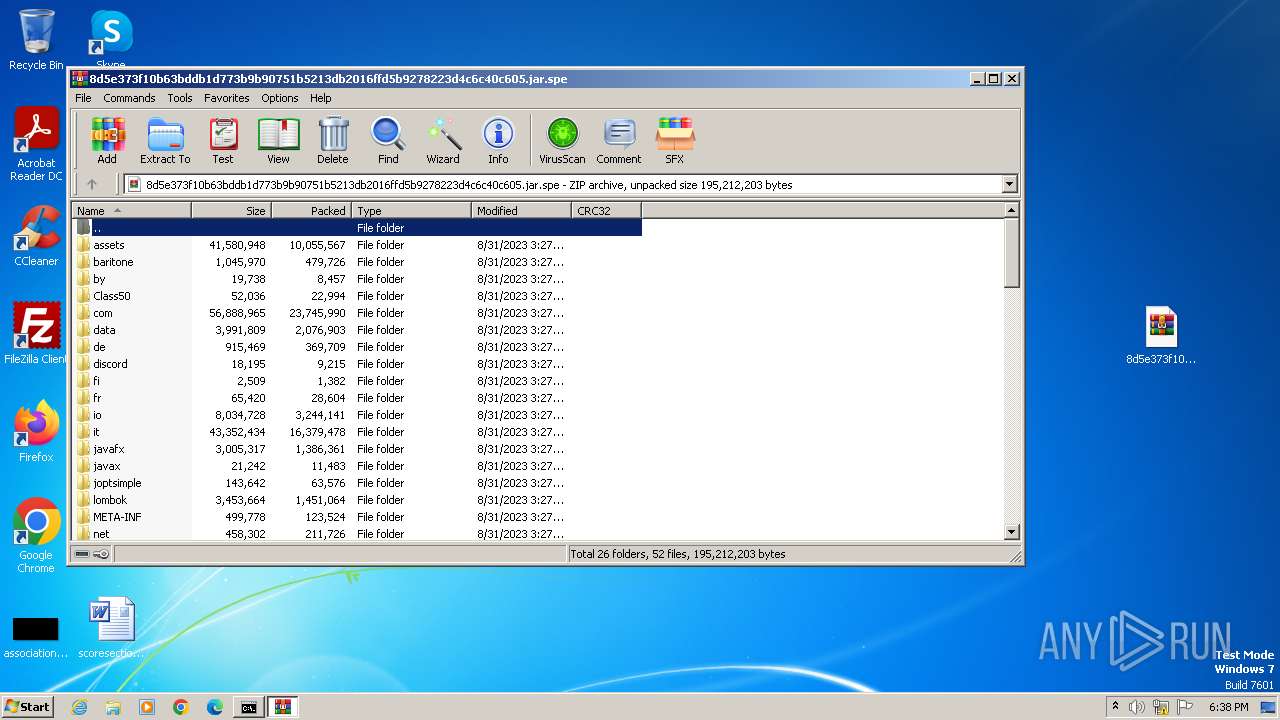The height and width of the screenshot is (720, 1280).
Task: Open the Help menu
Action: pos(321,98)
